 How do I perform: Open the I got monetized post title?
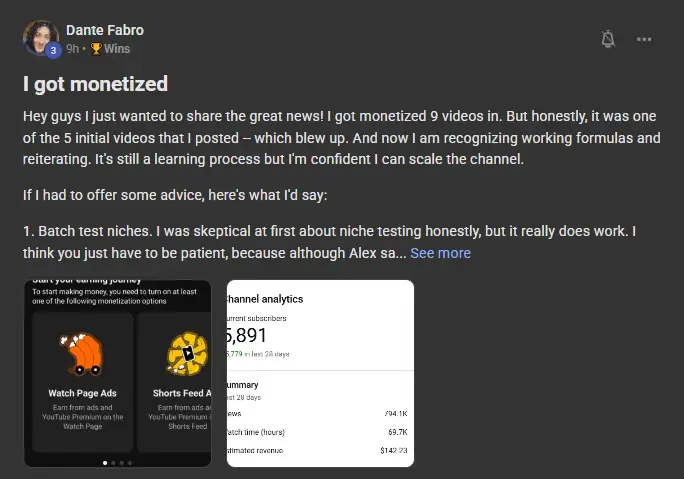tap(95, 84)
